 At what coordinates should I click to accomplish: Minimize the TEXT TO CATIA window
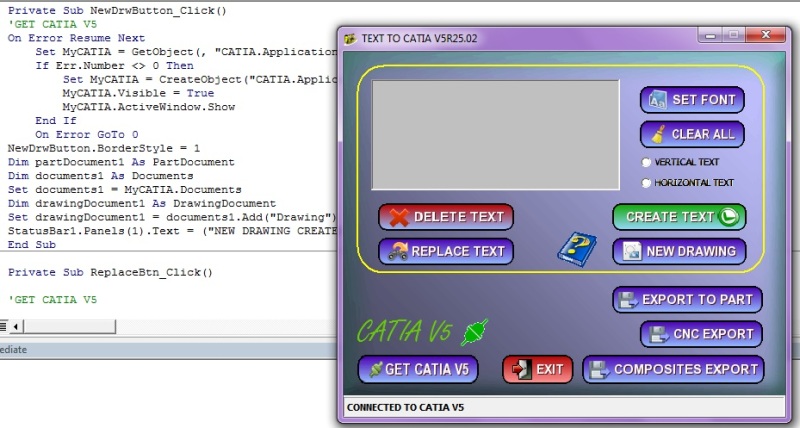710,35
